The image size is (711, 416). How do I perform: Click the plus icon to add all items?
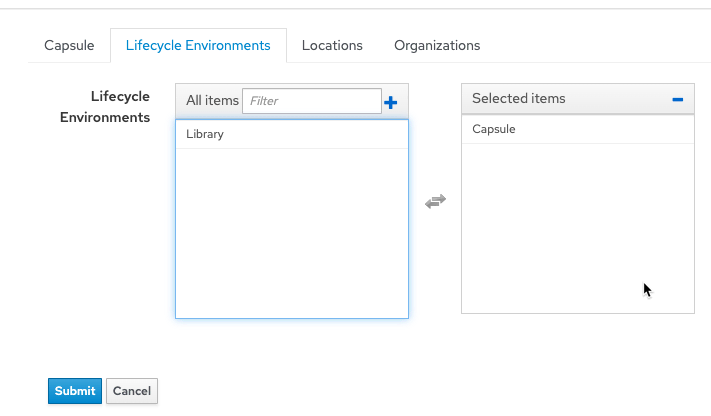pyautogui.click(x=391, y=102)
